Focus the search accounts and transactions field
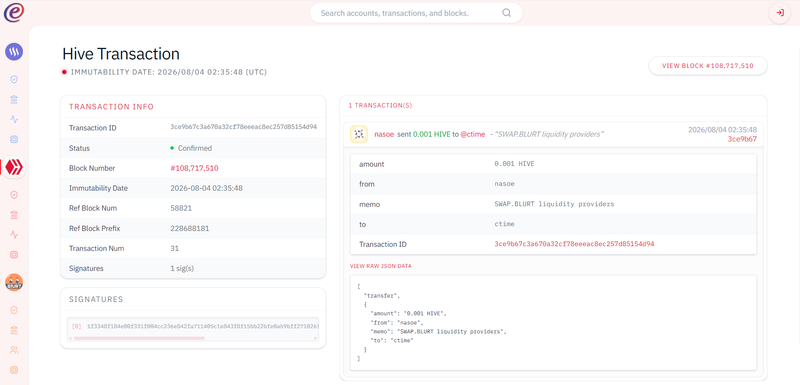The height and width of the screenshot is (385, 800). coord(416,13)
